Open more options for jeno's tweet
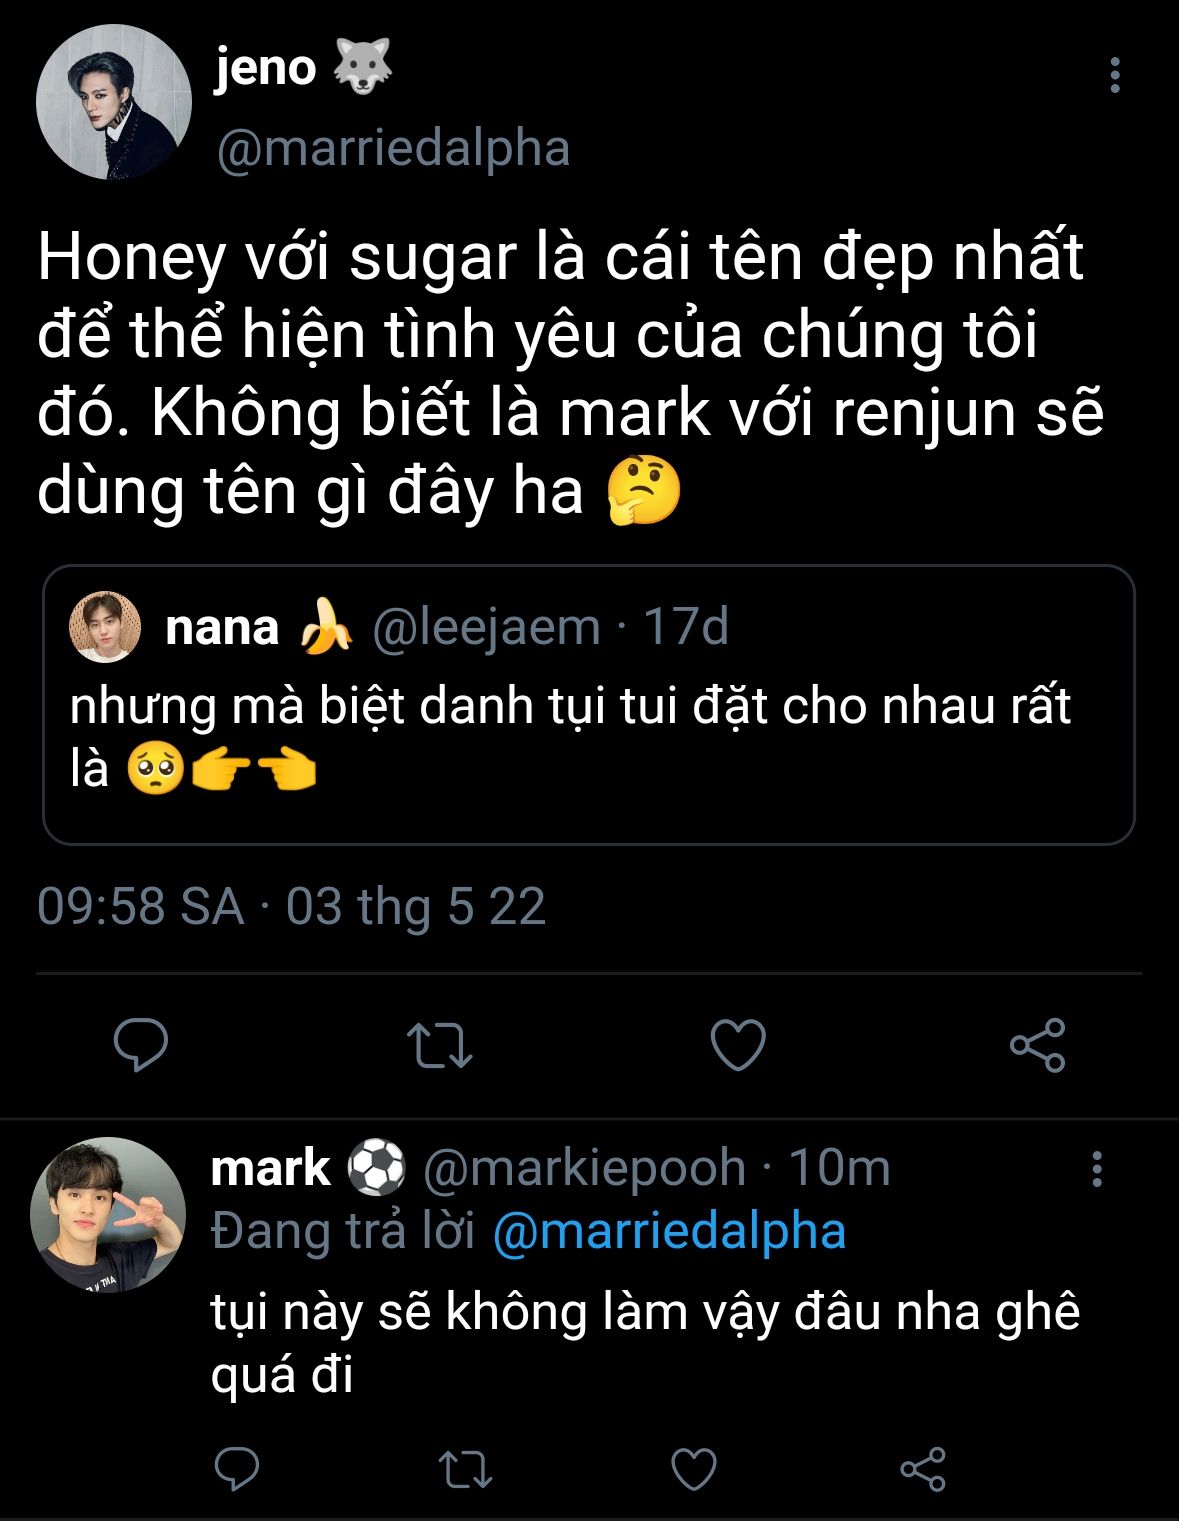 point(1115,76)
